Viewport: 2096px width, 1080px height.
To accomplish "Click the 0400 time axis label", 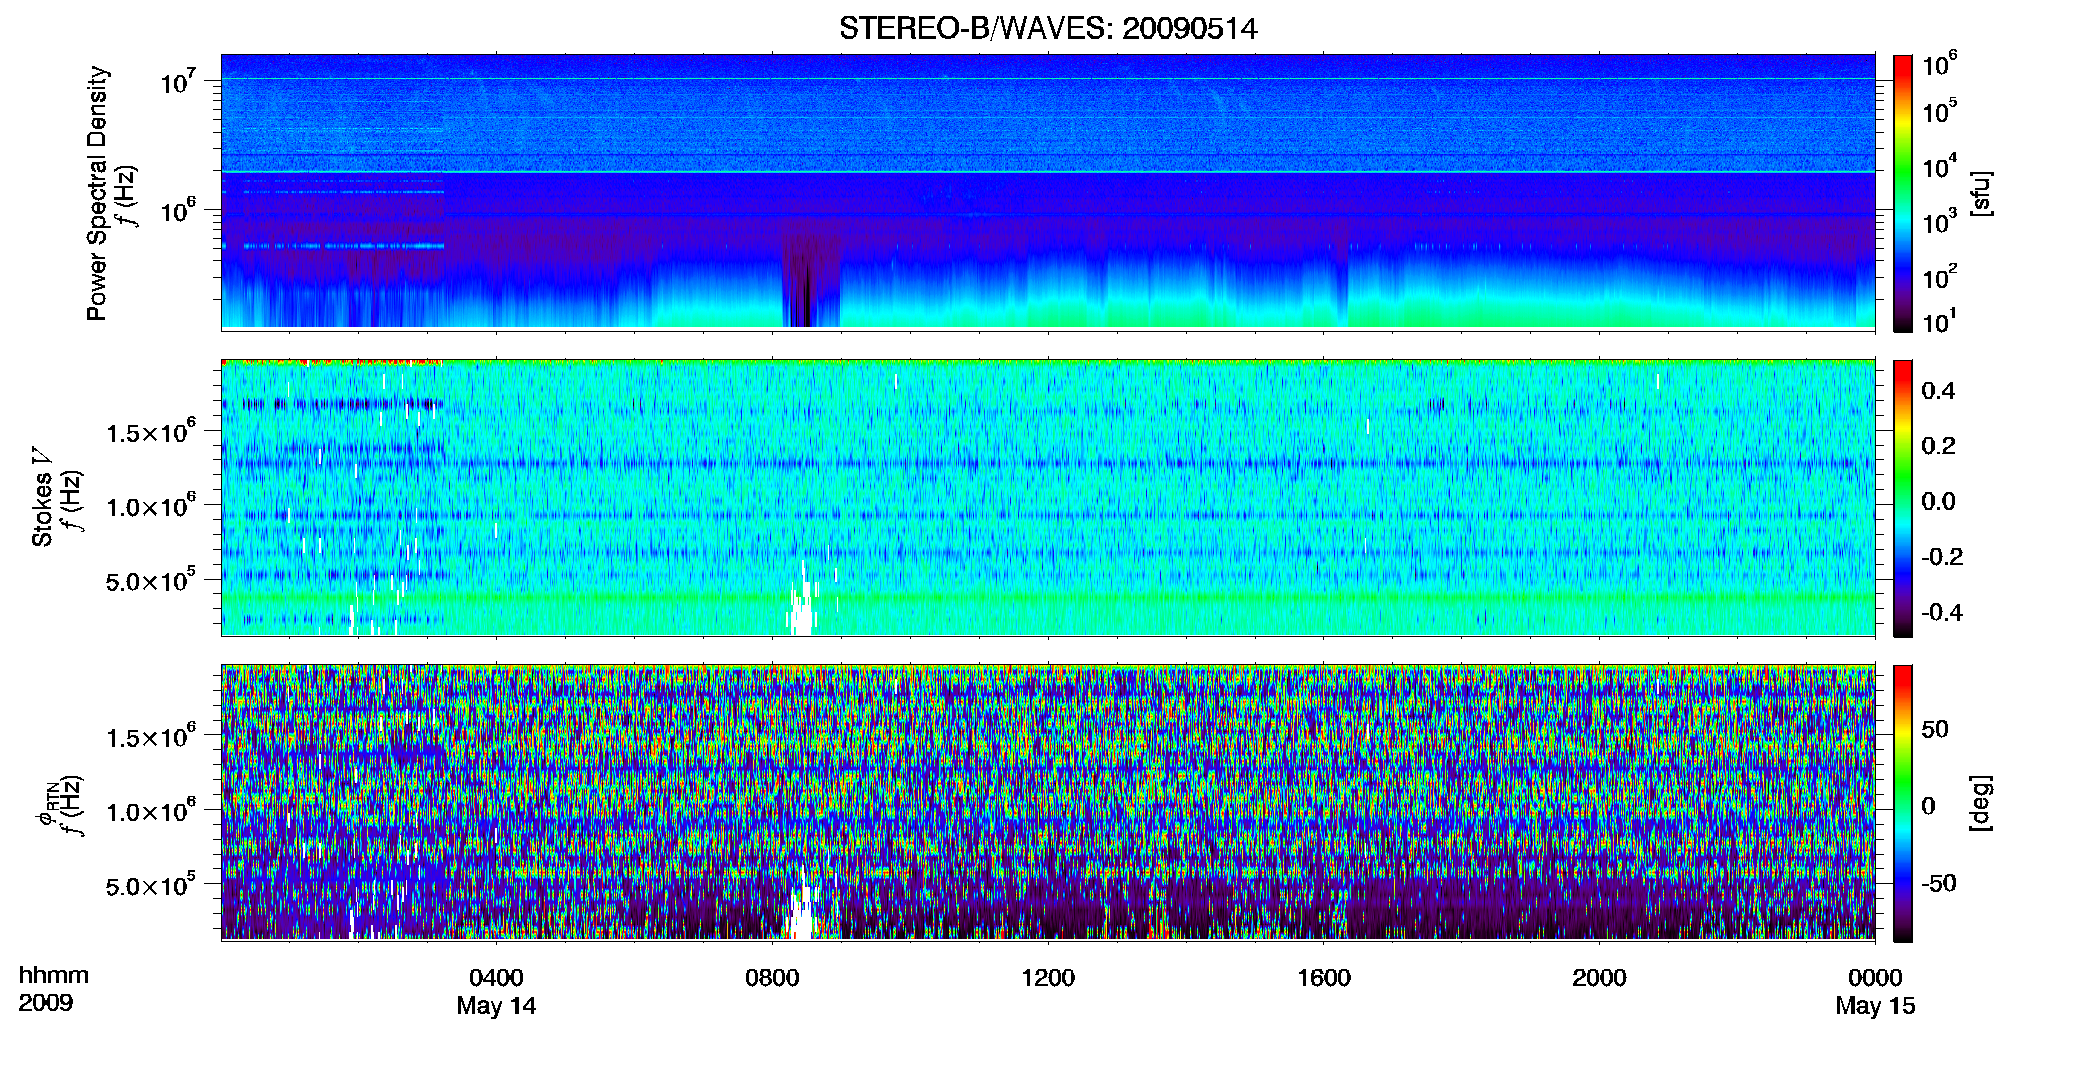I will tap(496, 978).
